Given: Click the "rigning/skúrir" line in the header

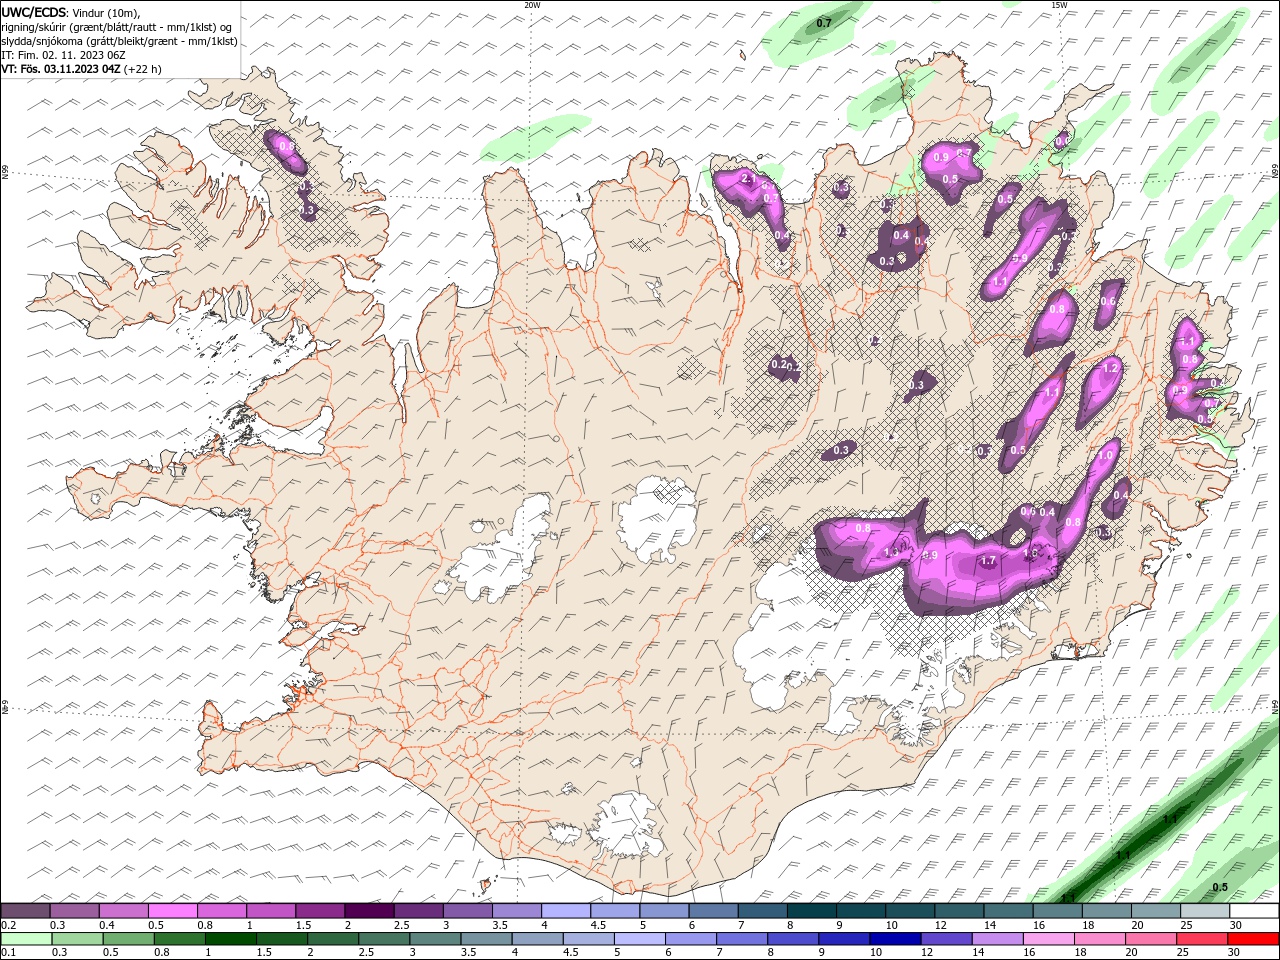Looking at the screenshot, I should pyautogui.click(x=117, y=27).
